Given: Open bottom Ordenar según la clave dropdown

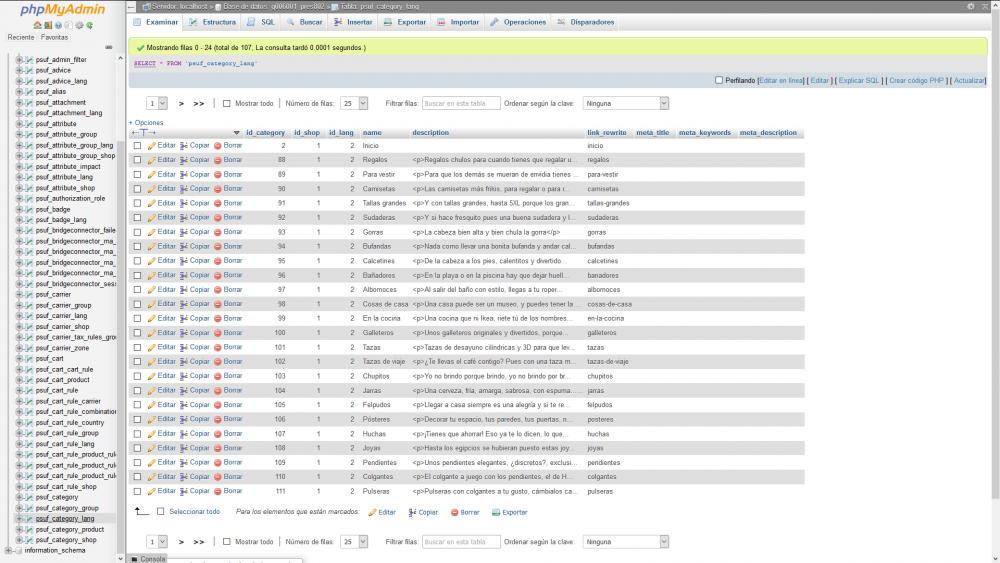Looking at the screenshot, I should (626, 542).
